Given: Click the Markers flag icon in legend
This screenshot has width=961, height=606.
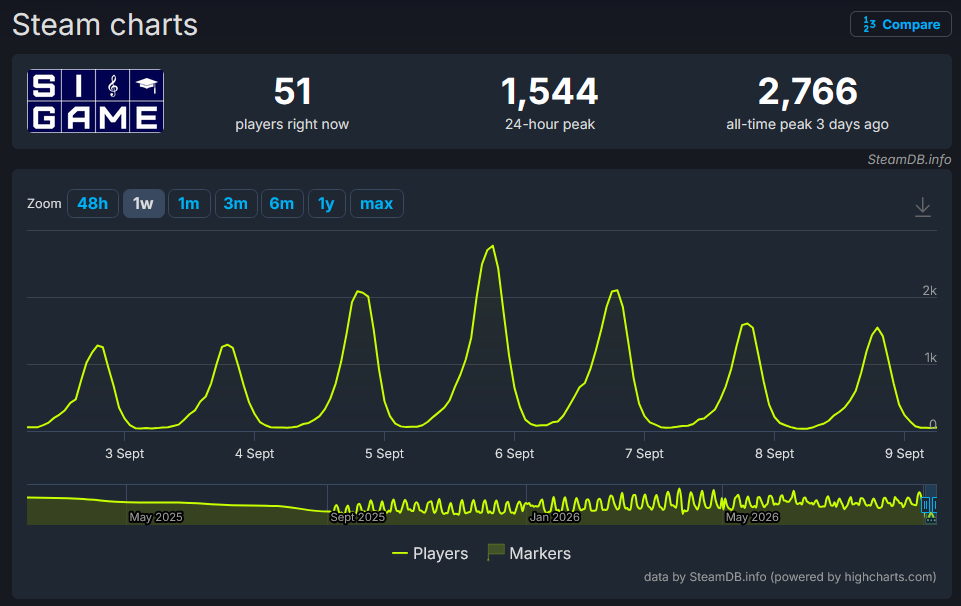Looking at the screenshot, I should 495,552.
